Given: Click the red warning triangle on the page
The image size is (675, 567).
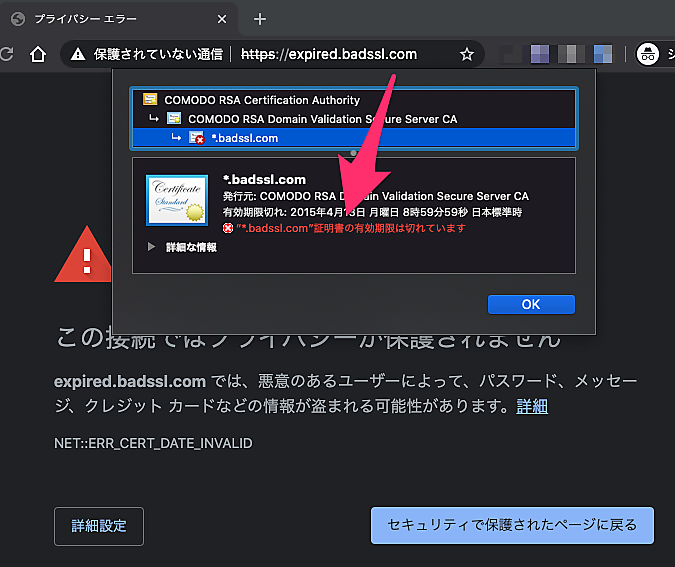Looking at the screenshot, I should coord(84,255).
